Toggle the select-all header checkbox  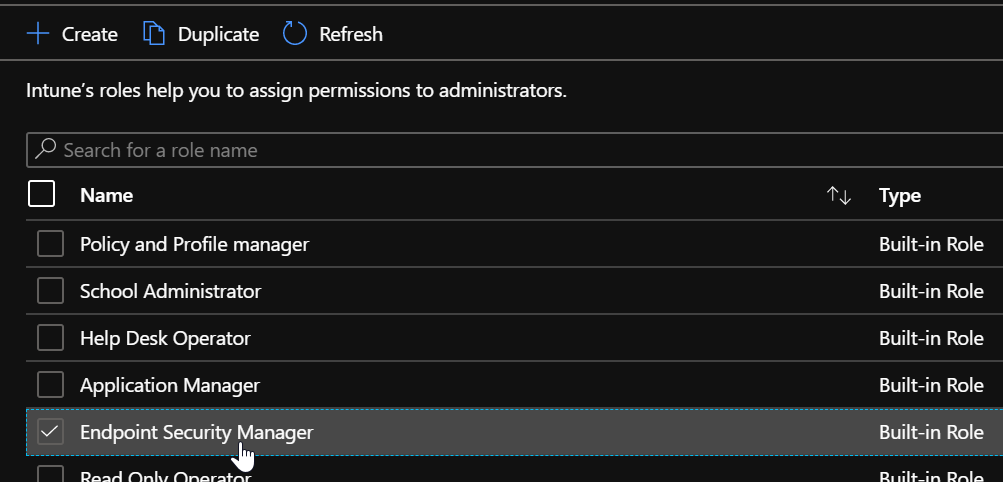(42, 194)
